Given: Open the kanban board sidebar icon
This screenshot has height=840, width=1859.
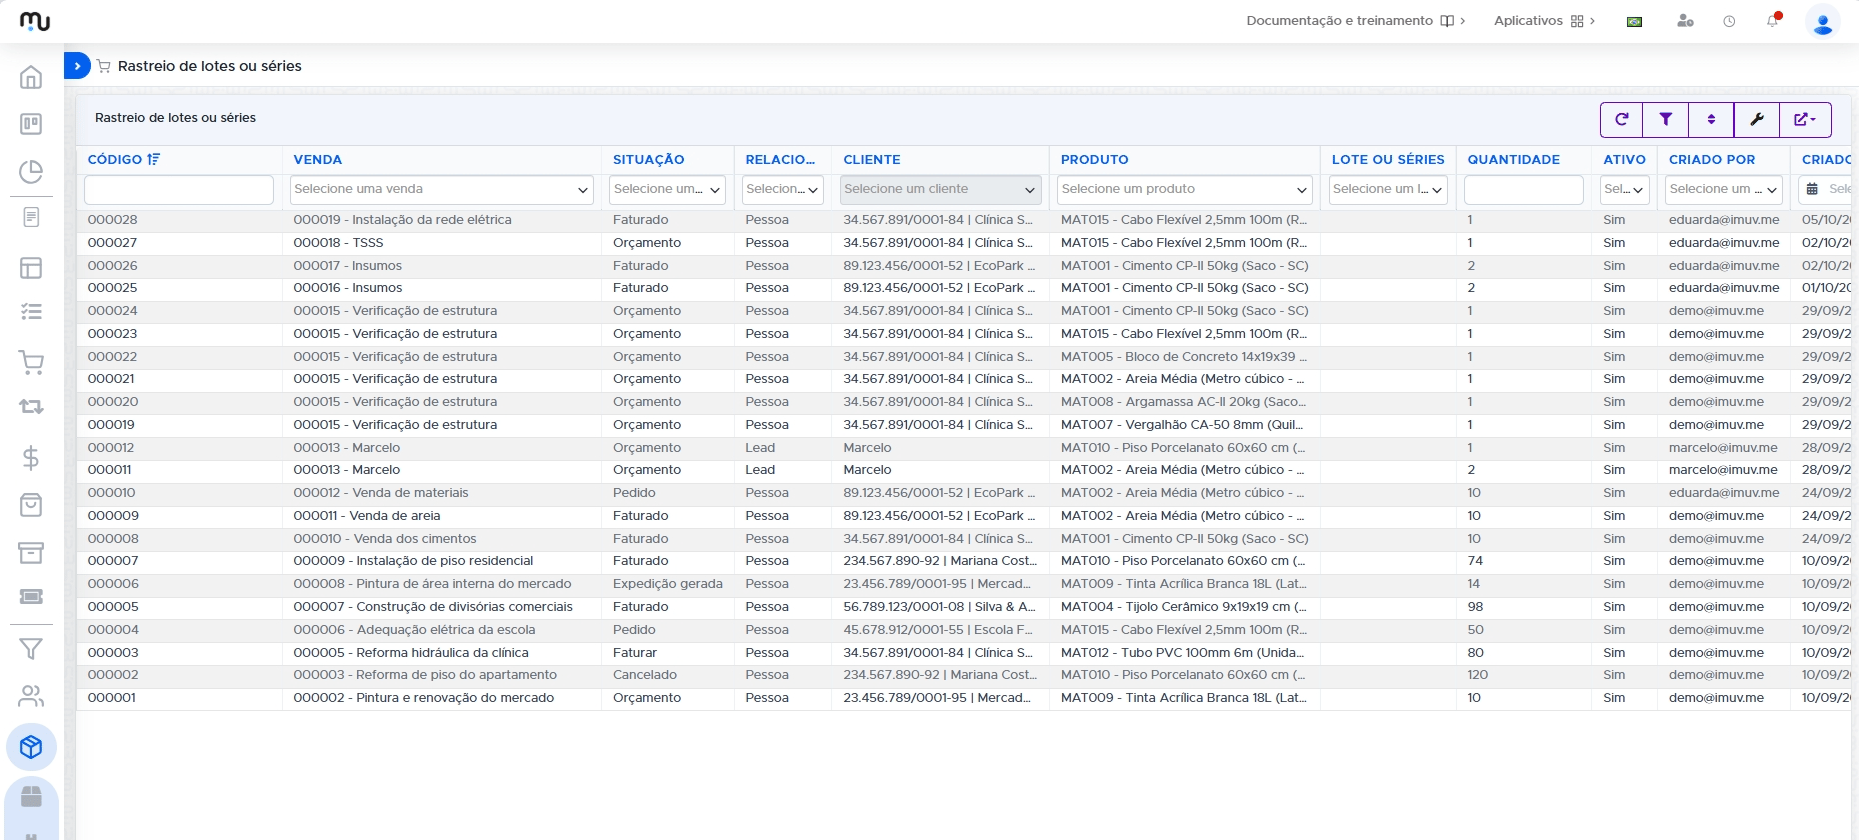Looking at the screenshot, I should pyautogui.click(x=31, y=124).
